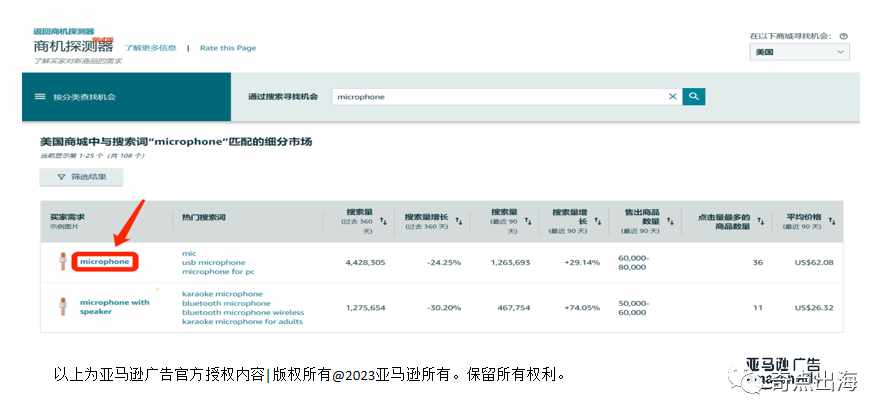
Task: Click the value -30.20%
Action: click(444, 308)
